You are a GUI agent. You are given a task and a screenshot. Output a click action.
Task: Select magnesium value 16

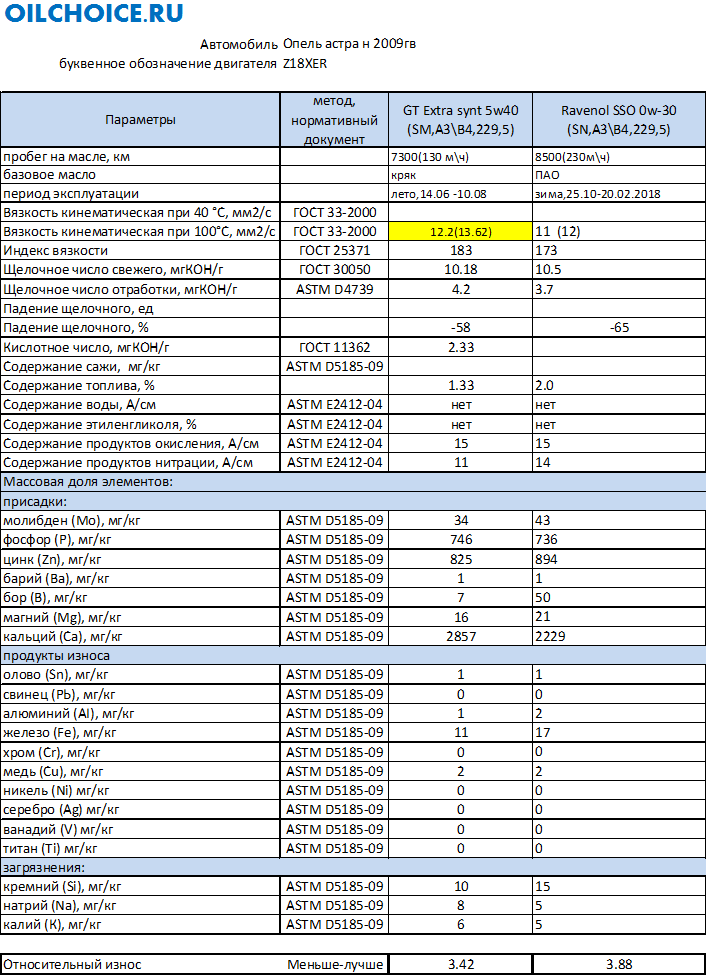[461, 617]
